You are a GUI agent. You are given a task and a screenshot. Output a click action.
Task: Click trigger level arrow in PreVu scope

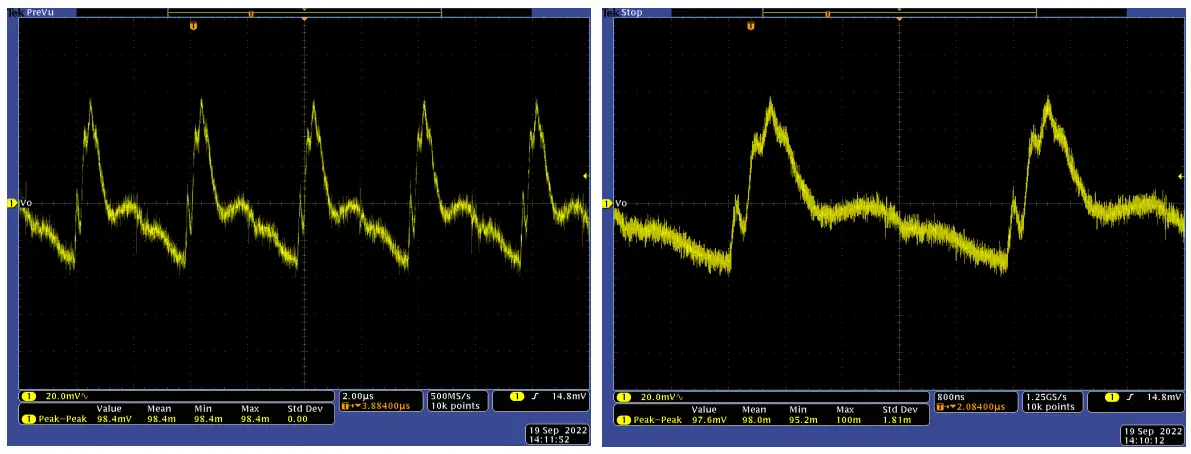[x=586, y=176]
